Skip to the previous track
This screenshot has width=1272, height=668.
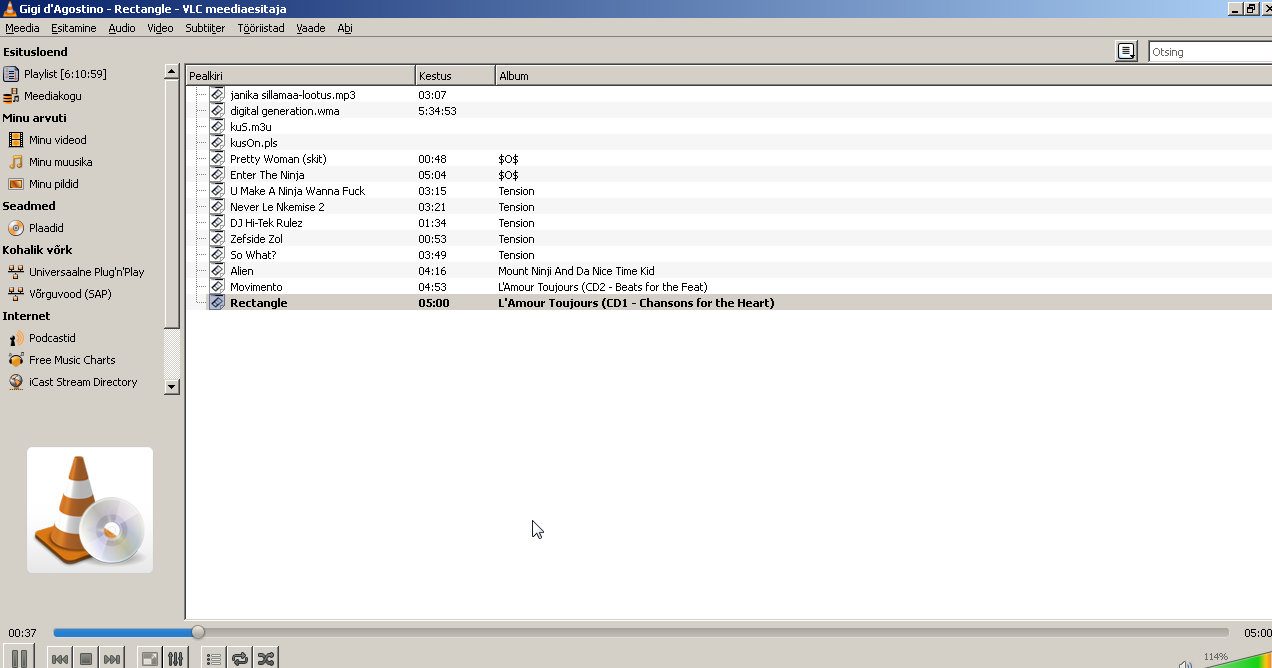click(60, 659)
